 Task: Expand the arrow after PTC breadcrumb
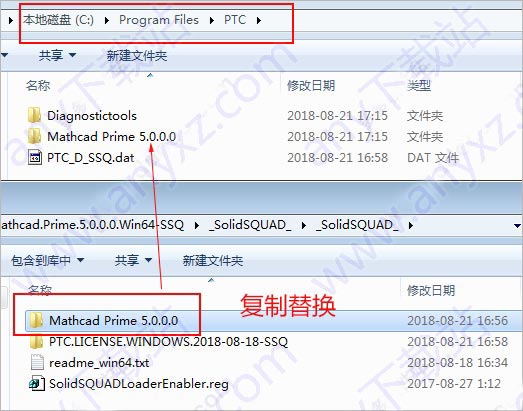coord(259,21)
